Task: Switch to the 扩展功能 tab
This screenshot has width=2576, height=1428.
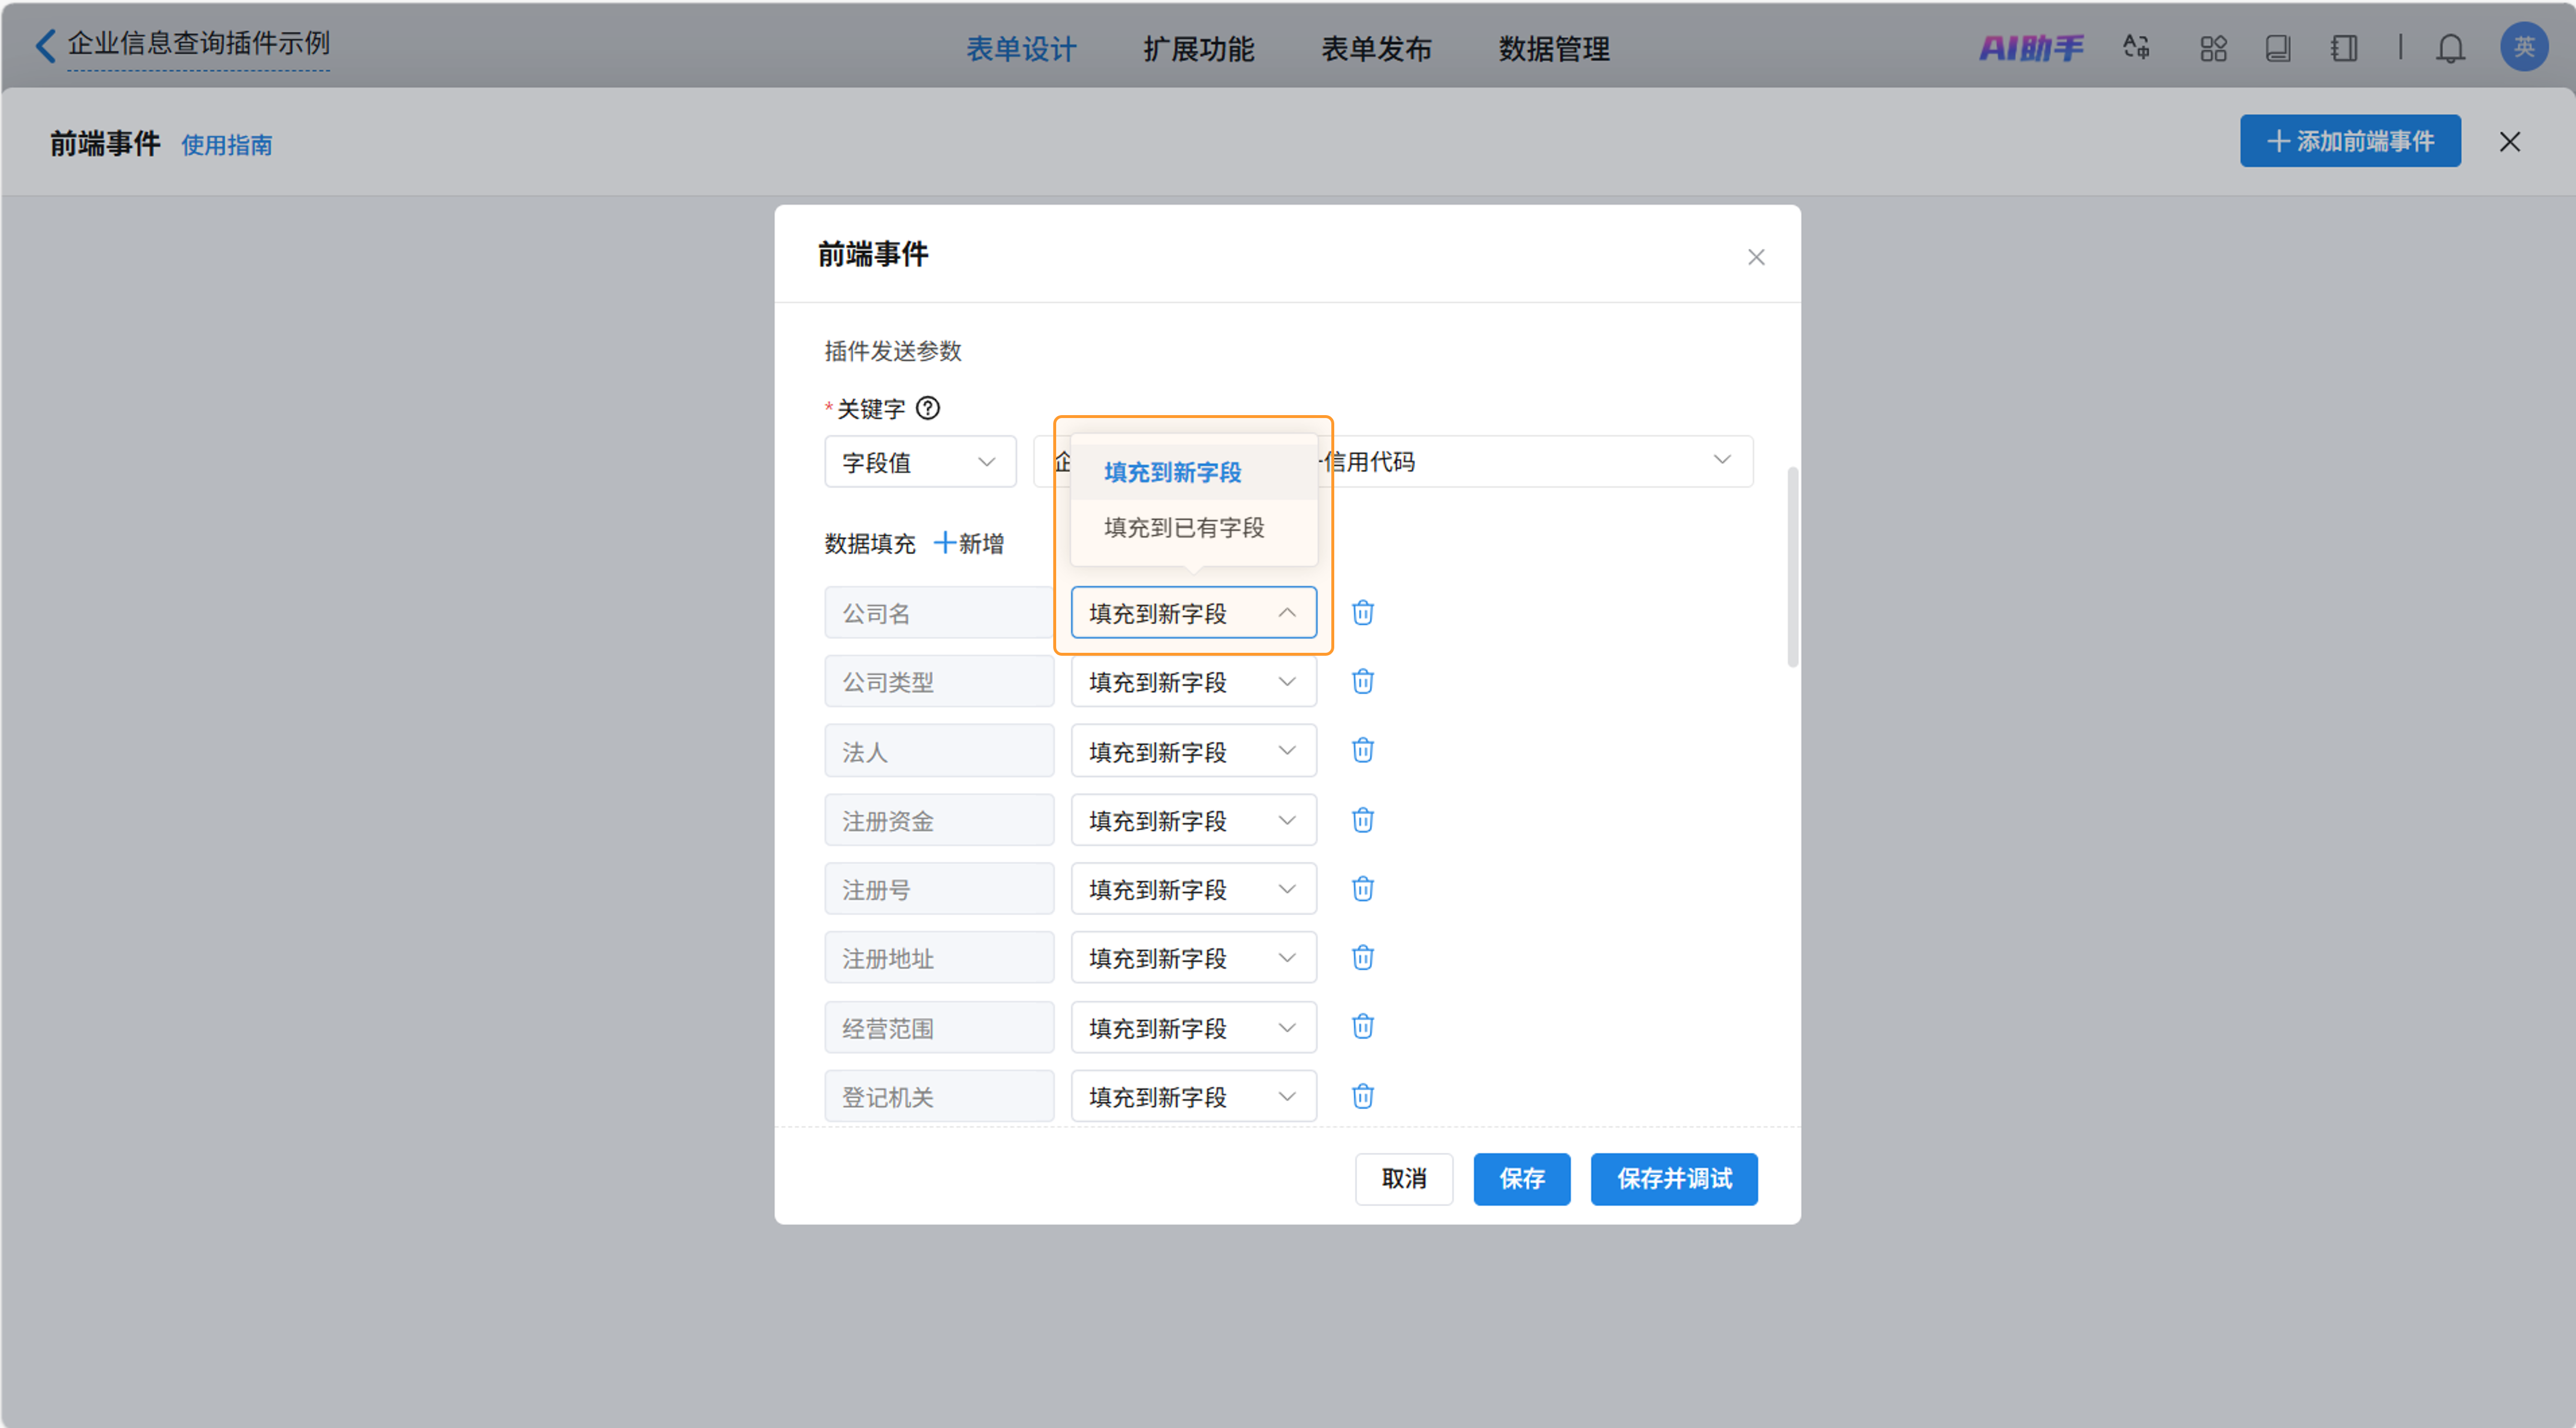Action: tap(1198, 49)
